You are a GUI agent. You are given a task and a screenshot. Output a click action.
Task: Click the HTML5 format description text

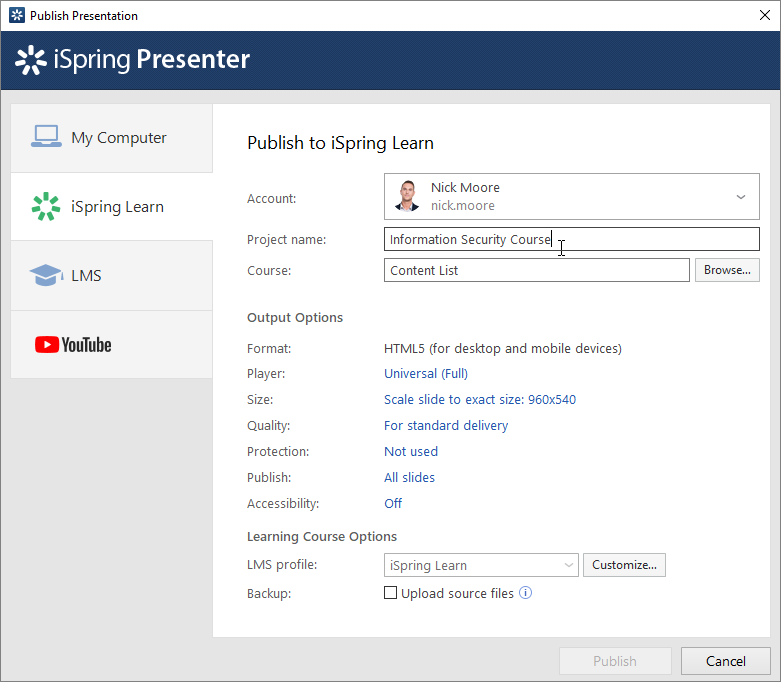(503, 348)
